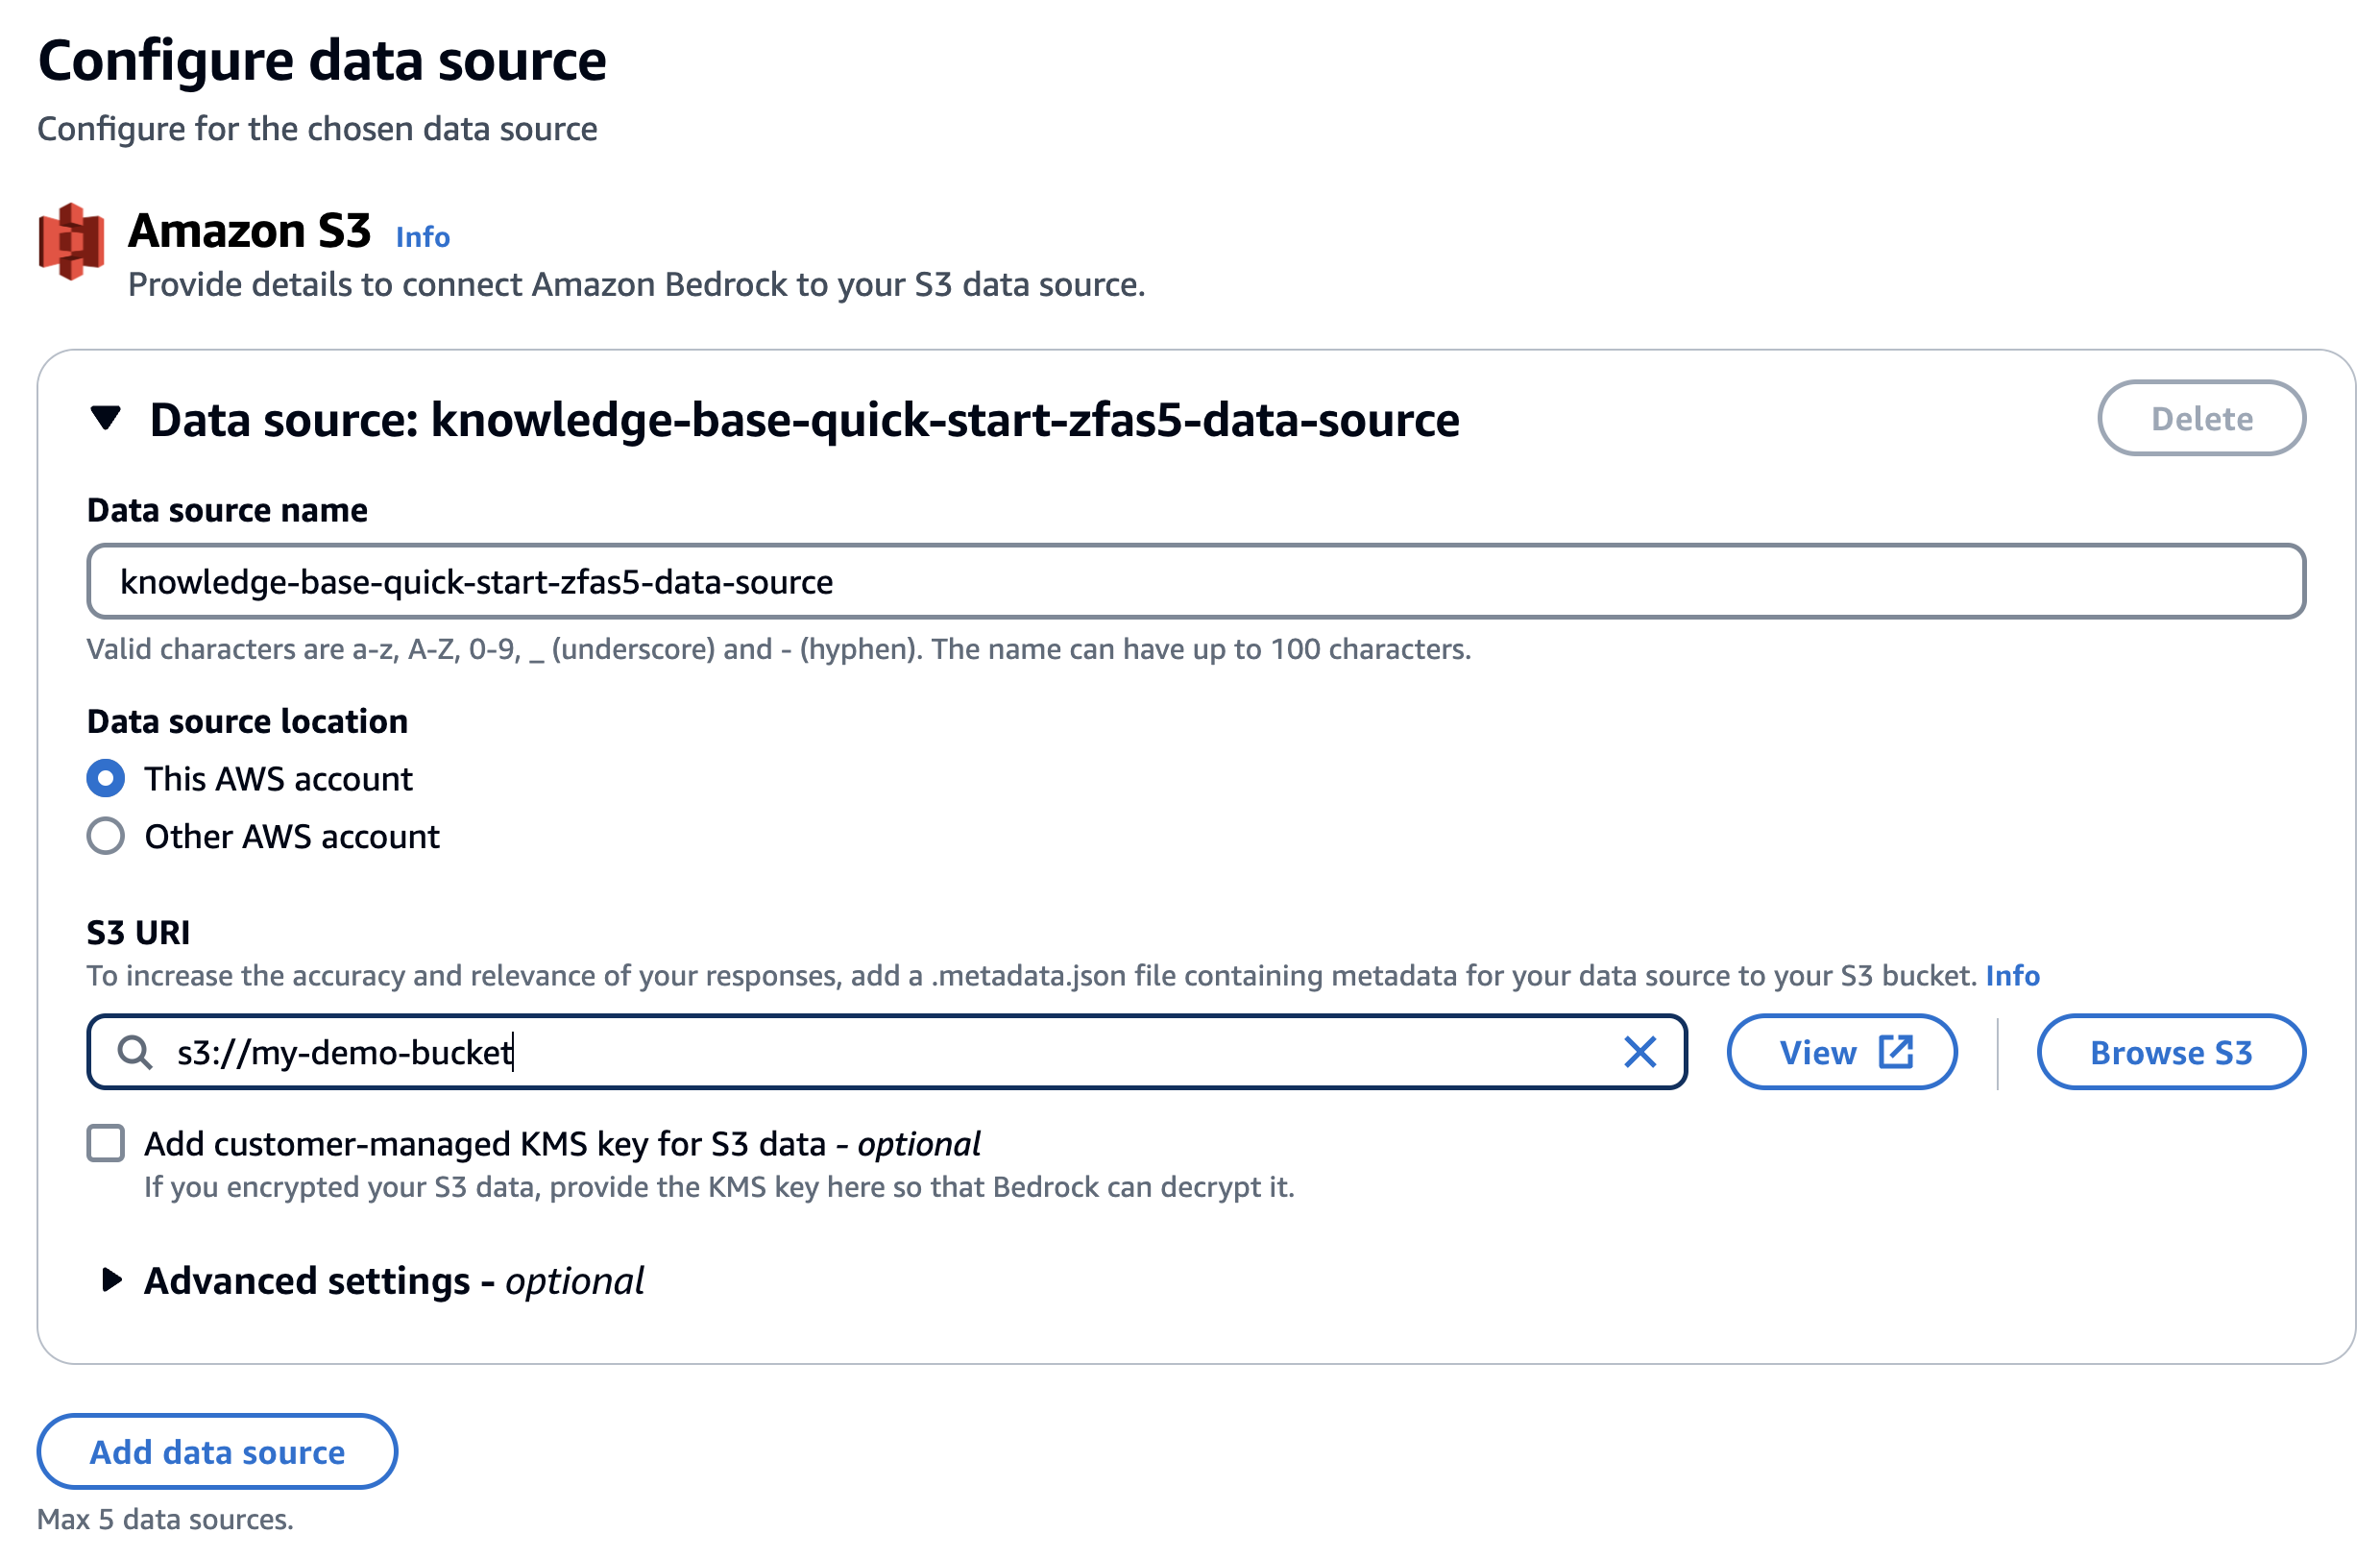Clear the S3 URI field with X icon
The image size is (2380, 1558).
1640,1052
